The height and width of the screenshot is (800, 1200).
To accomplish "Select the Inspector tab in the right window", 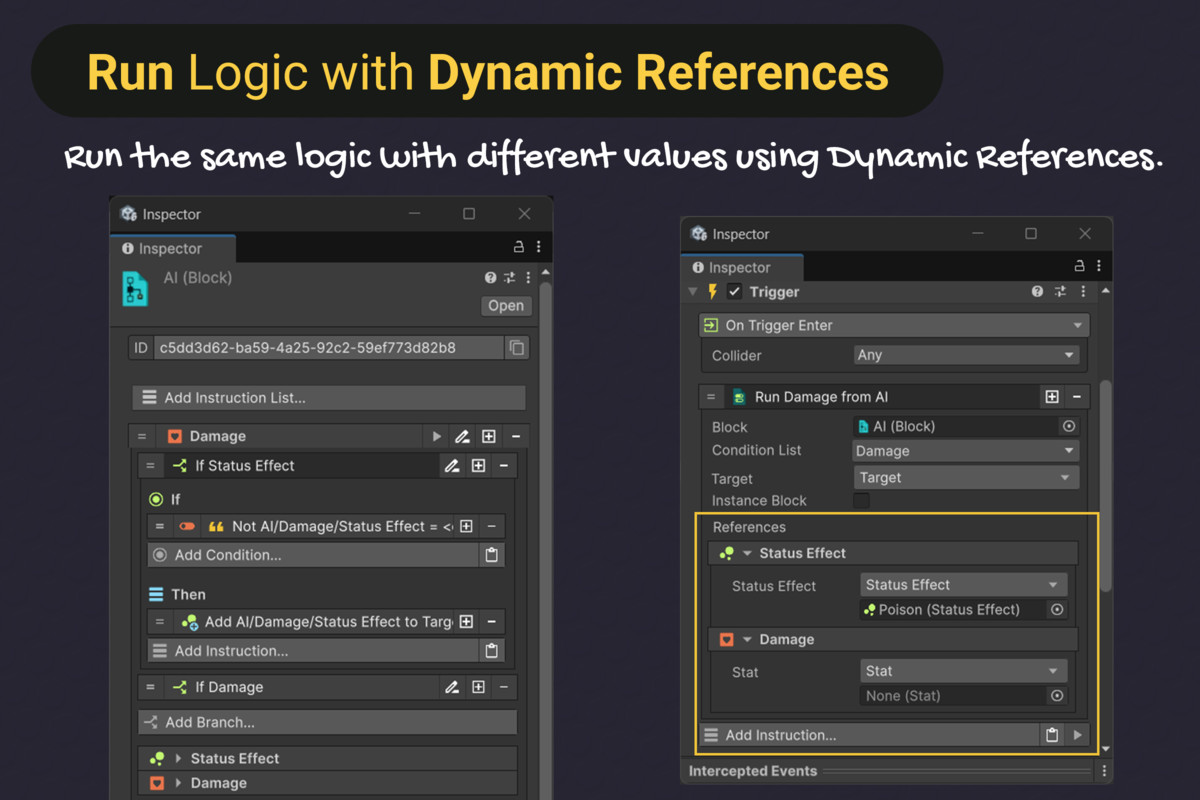I will pyautogui.click(x=740, y=268).
